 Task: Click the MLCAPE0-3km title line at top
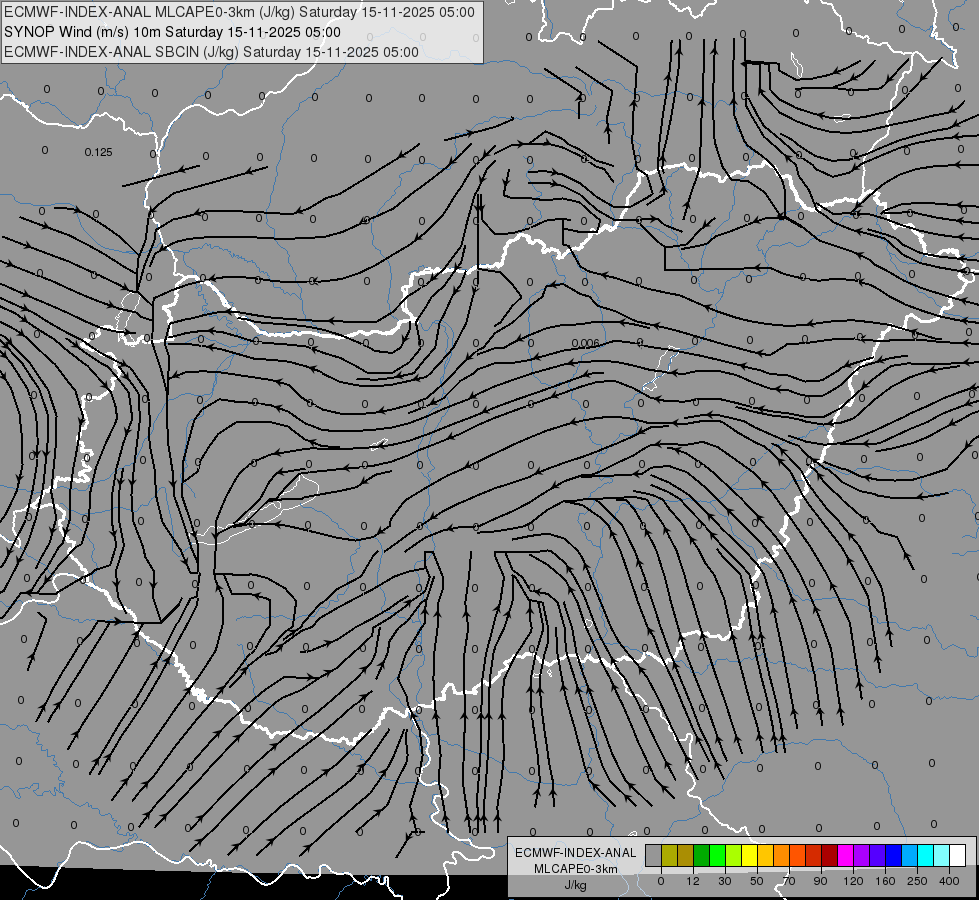[239, 12]
